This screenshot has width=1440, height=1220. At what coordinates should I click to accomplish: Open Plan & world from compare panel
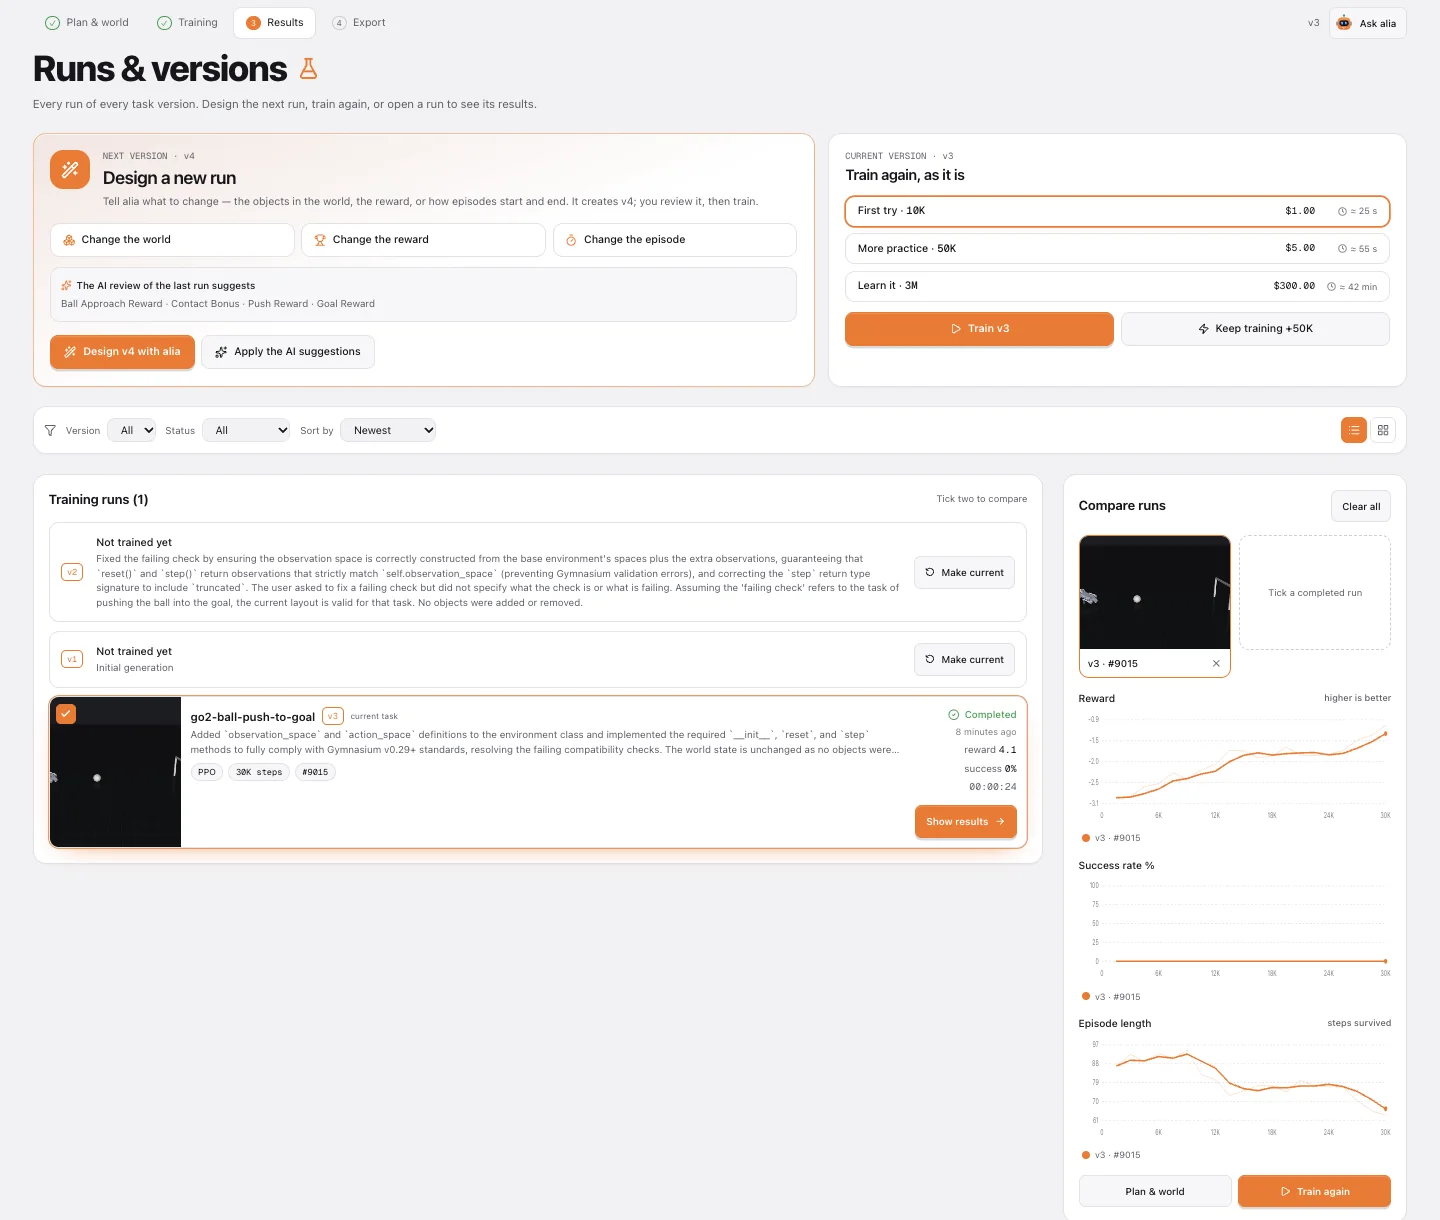click(x=1155, y=1192)
